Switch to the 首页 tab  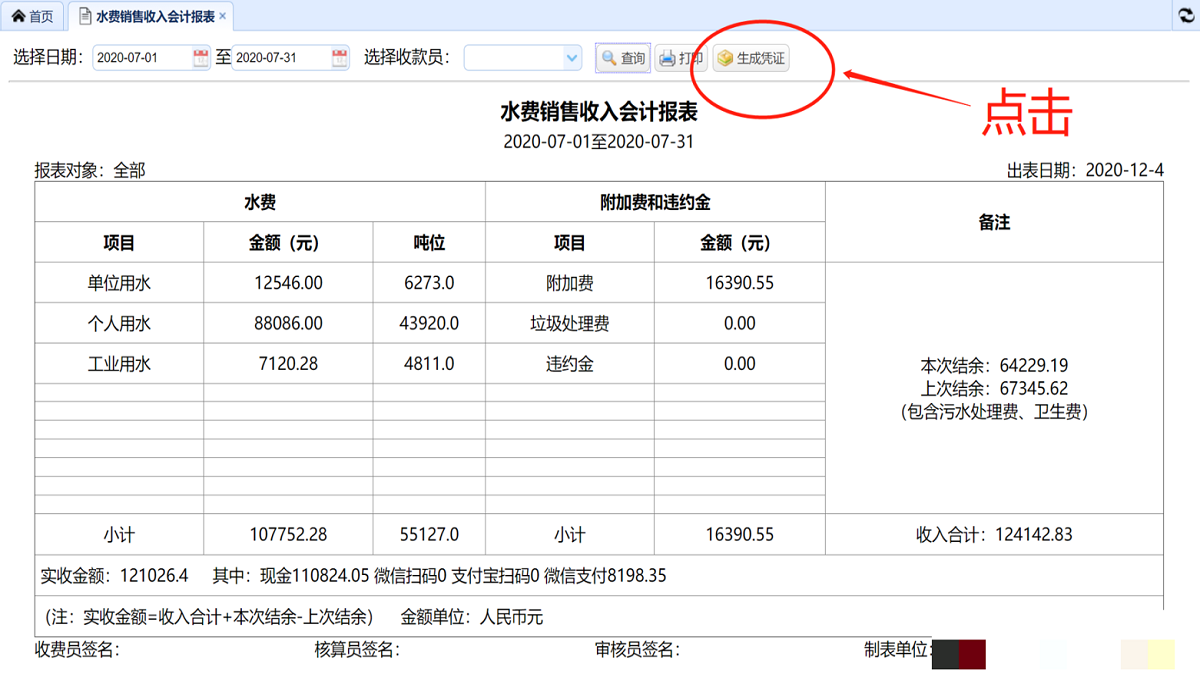click(33, 15)
